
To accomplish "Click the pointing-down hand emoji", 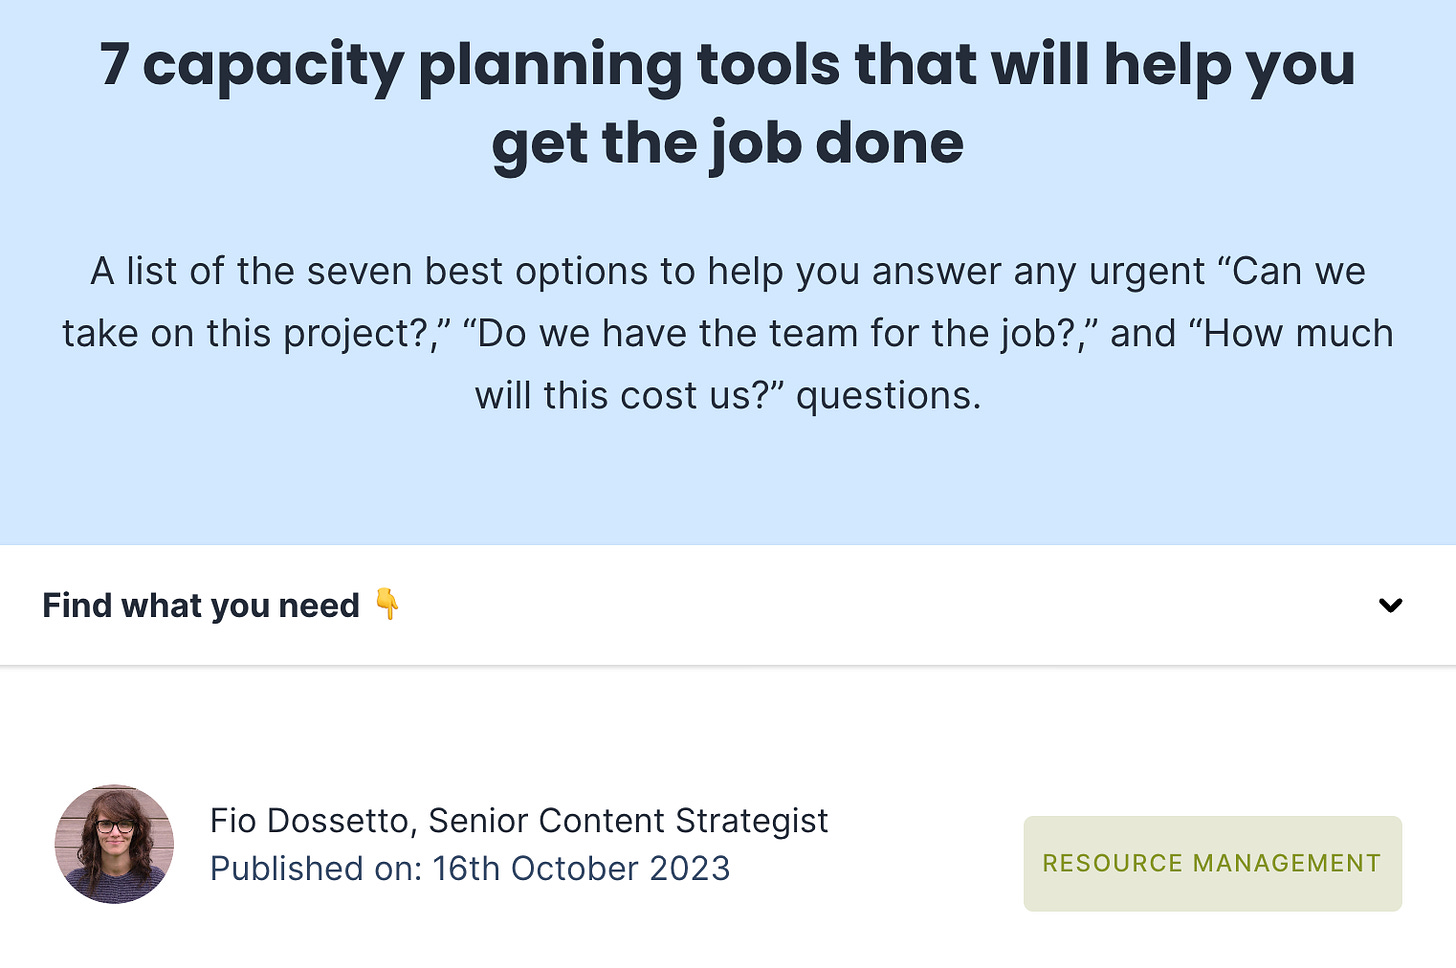I will click(387, 604).
